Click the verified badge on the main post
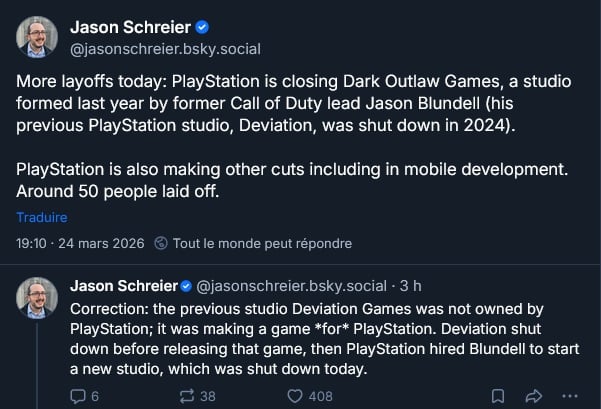601x409 pixels. (201, 27)
